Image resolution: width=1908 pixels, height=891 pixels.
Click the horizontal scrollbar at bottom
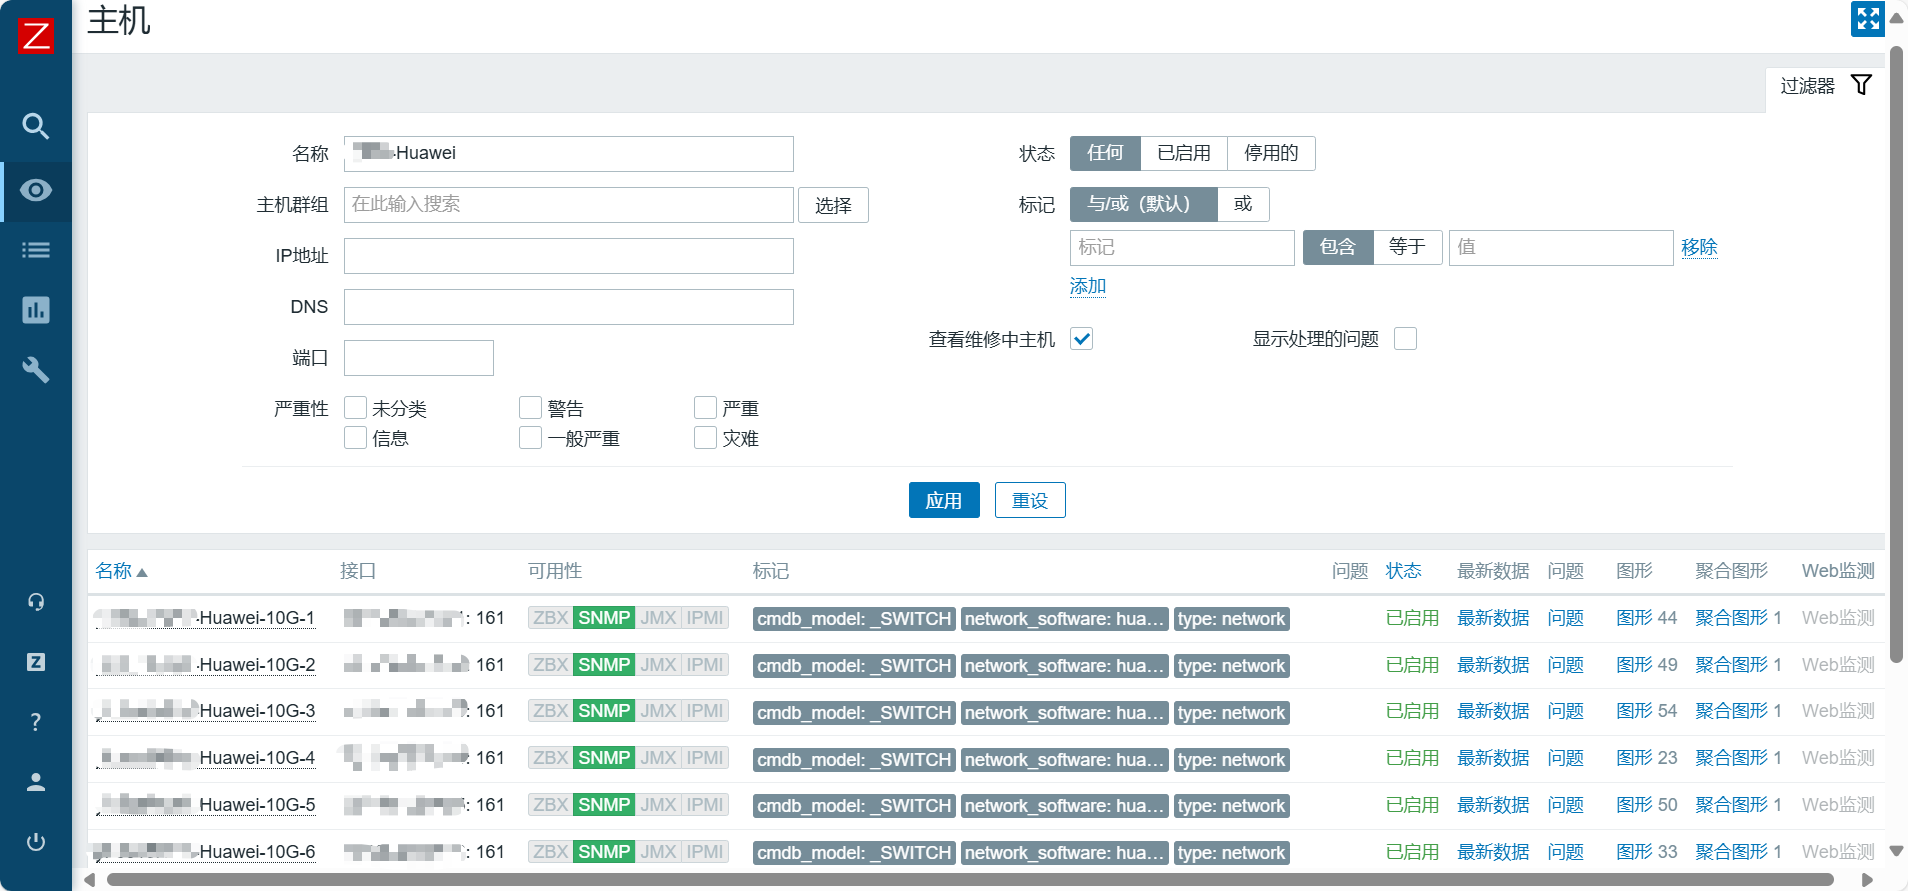pos(970,880)
